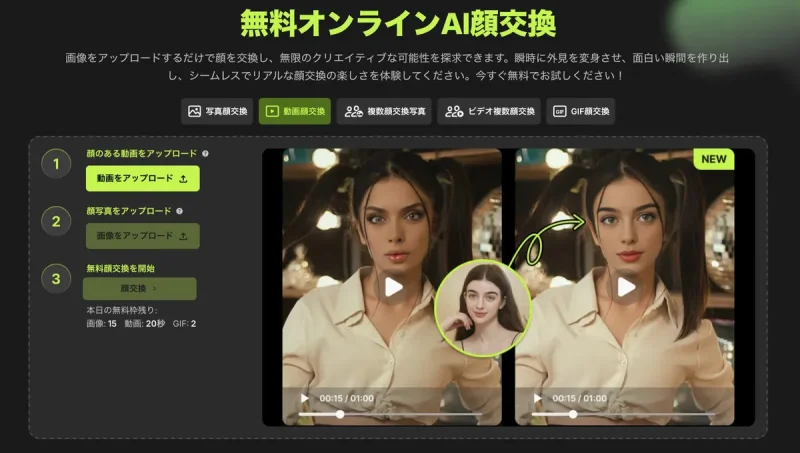Play the left original video with center play icon
Viewport: 800px width, 453px height.
[393, 287]
